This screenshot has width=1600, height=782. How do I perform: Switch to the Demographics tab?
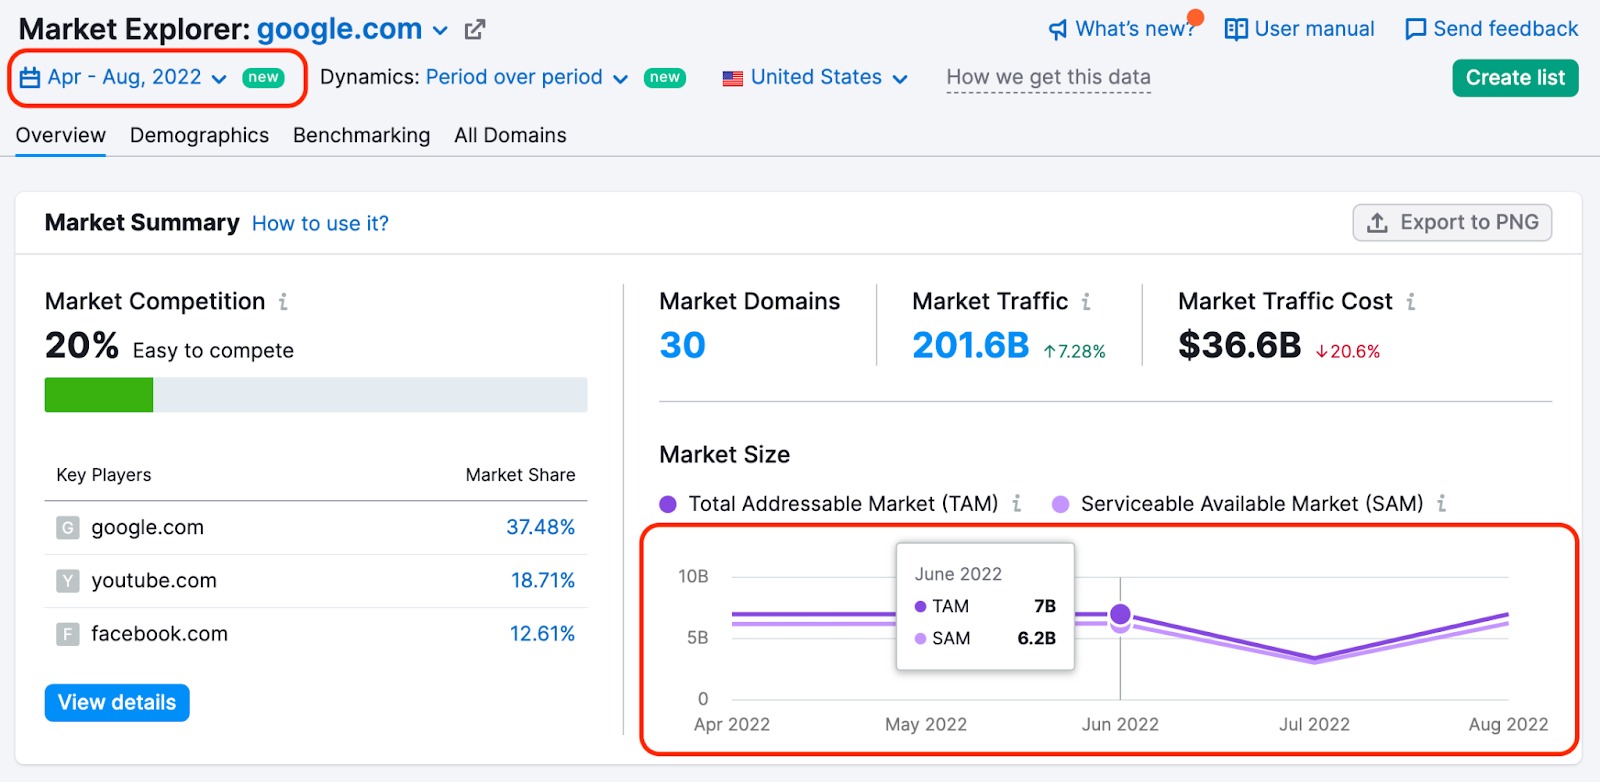pos(199,135)
